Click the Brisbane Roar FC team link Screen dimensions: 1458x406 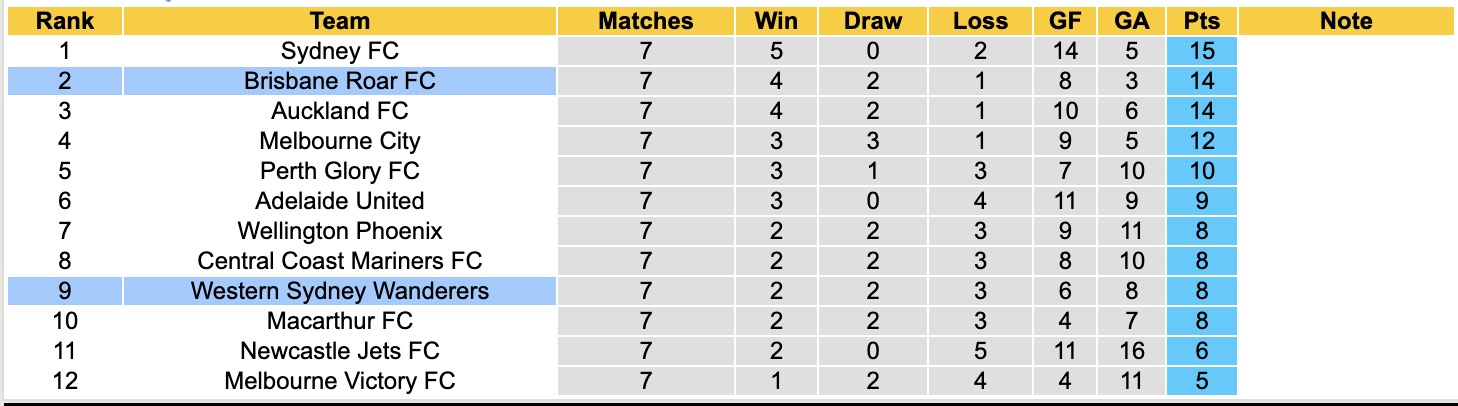340,81
